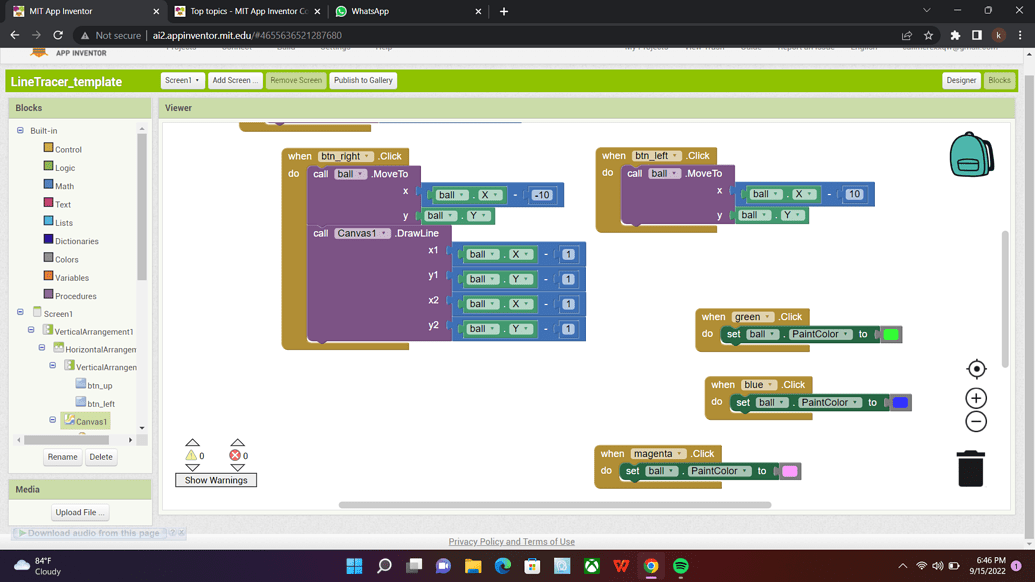Zoom in using the plus control

point(975,397)
